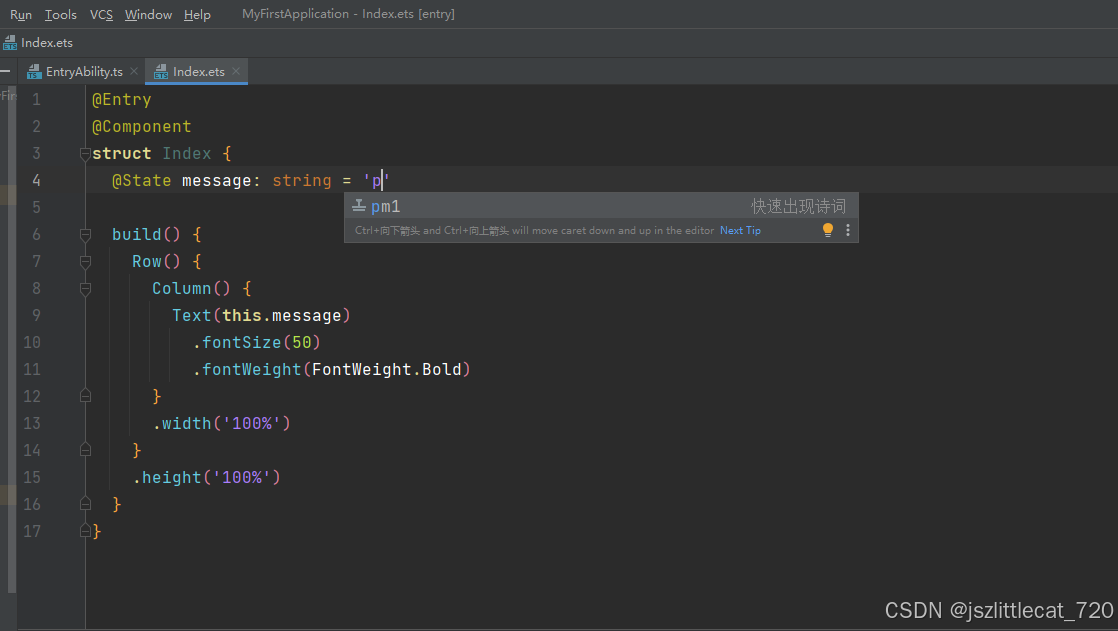The height and width of the screenshot is (631, 1118).
Task: Click the Next Tip link
Action: coord(740,230)
